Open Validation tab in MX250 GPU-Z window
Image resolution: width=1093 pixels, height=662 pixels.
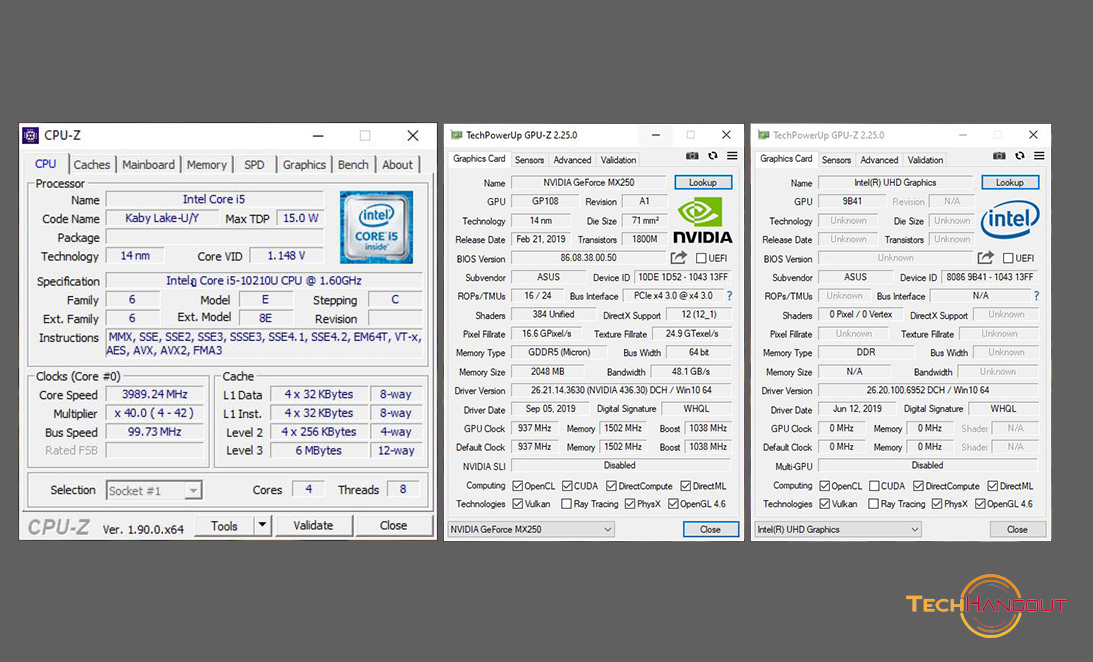tap(618, 160)
